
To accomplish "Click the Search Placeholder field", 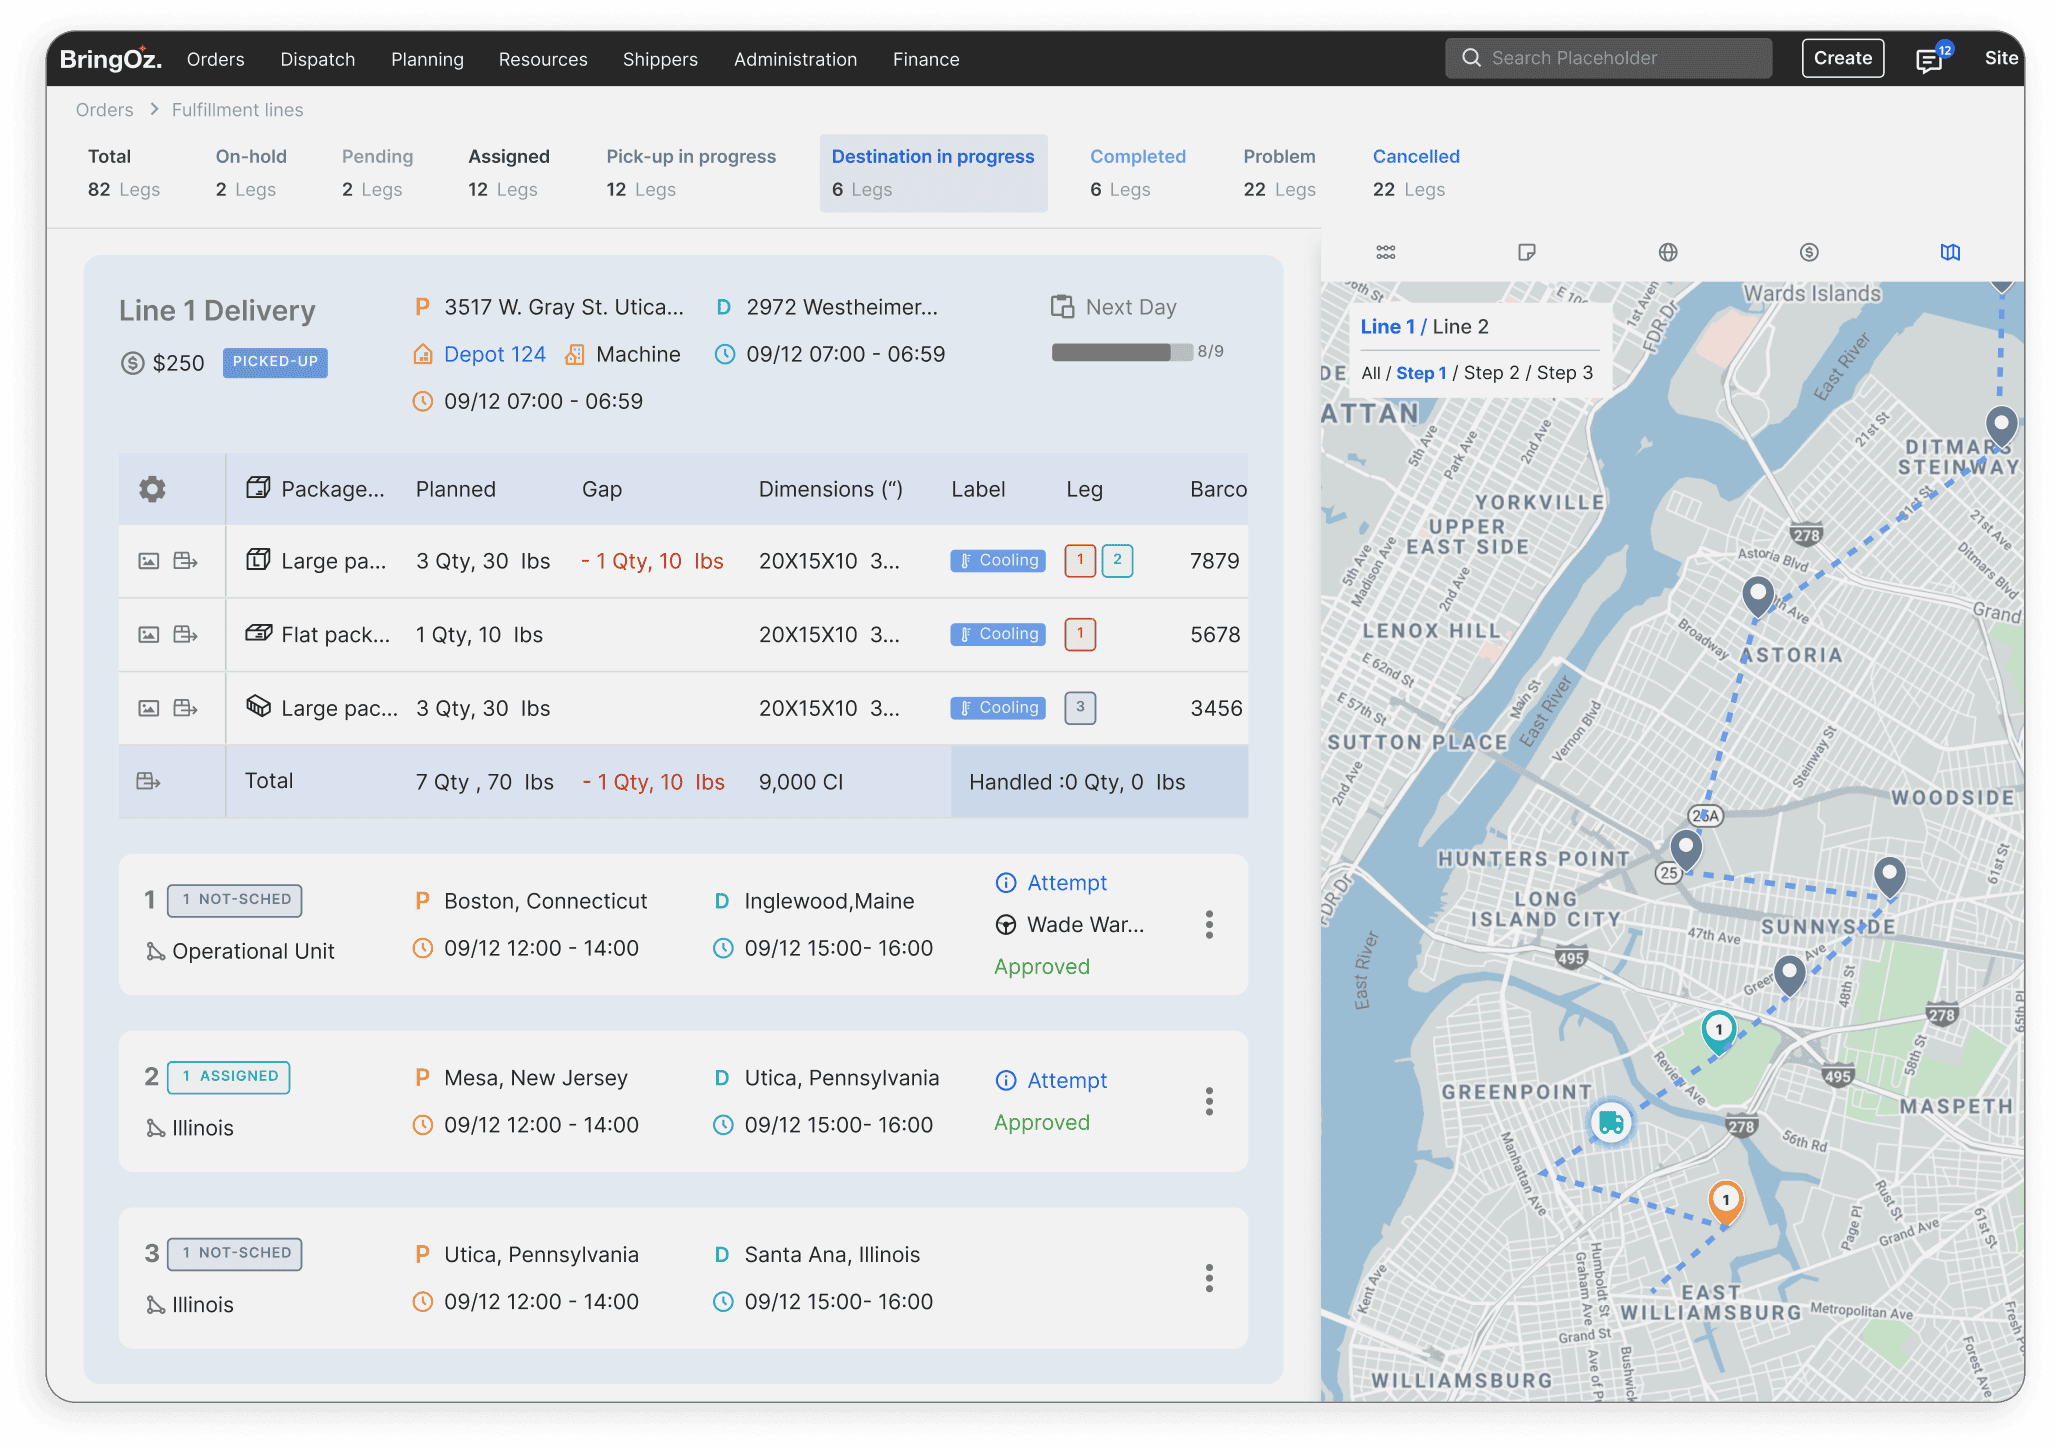I will point(1608,58).
